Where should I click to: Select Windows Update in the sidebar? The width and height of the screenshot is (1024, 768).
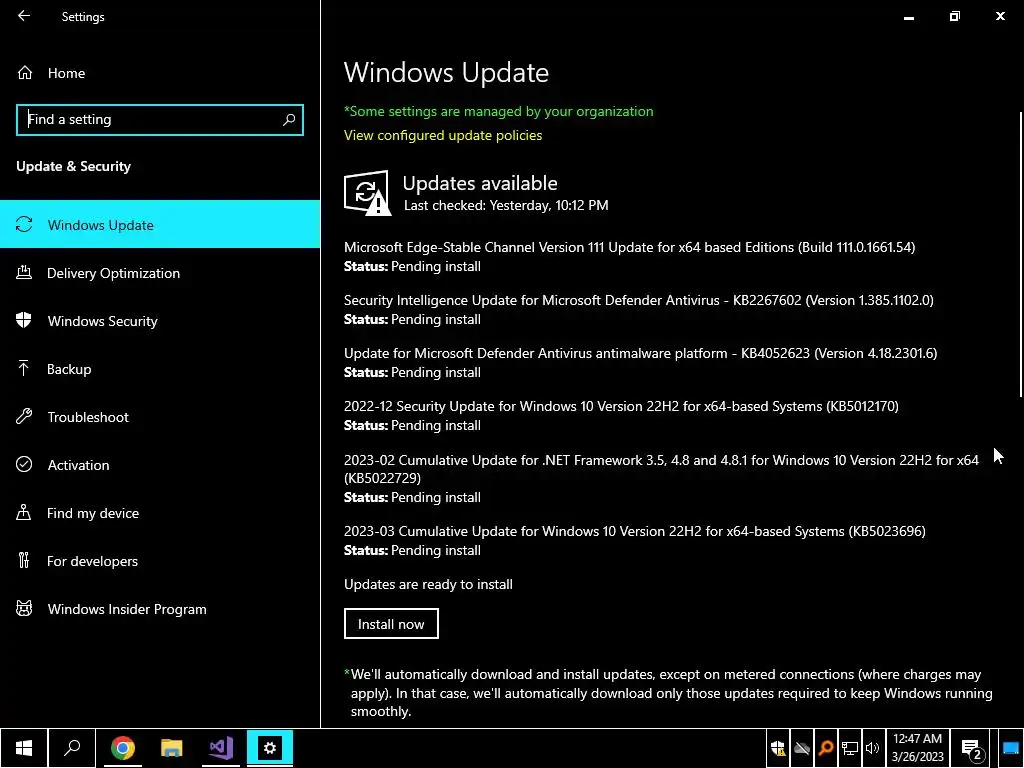point(160,225)
